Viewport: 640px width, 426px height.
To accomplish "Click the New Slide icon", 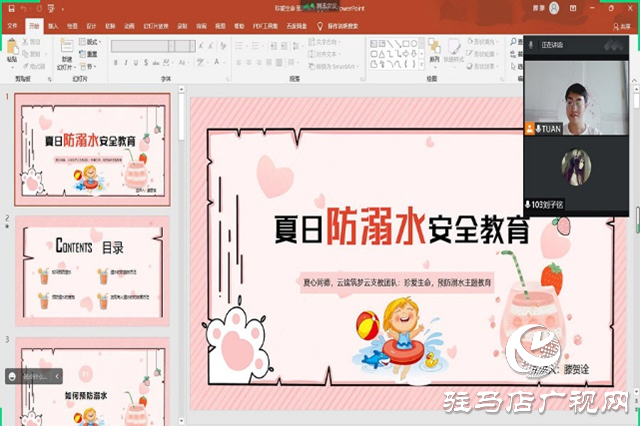I will pyautogui.click(x=65, y=51).
